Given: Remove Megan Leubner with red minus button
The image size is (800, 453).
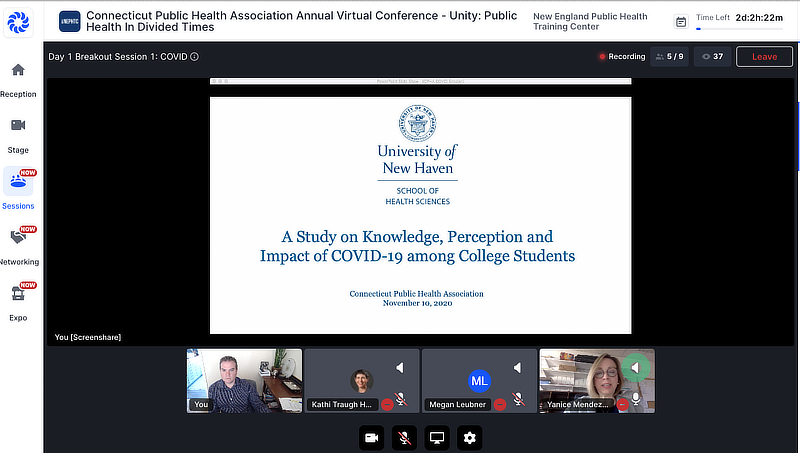Looking at the screenshot, I should [x=505, y=405].
